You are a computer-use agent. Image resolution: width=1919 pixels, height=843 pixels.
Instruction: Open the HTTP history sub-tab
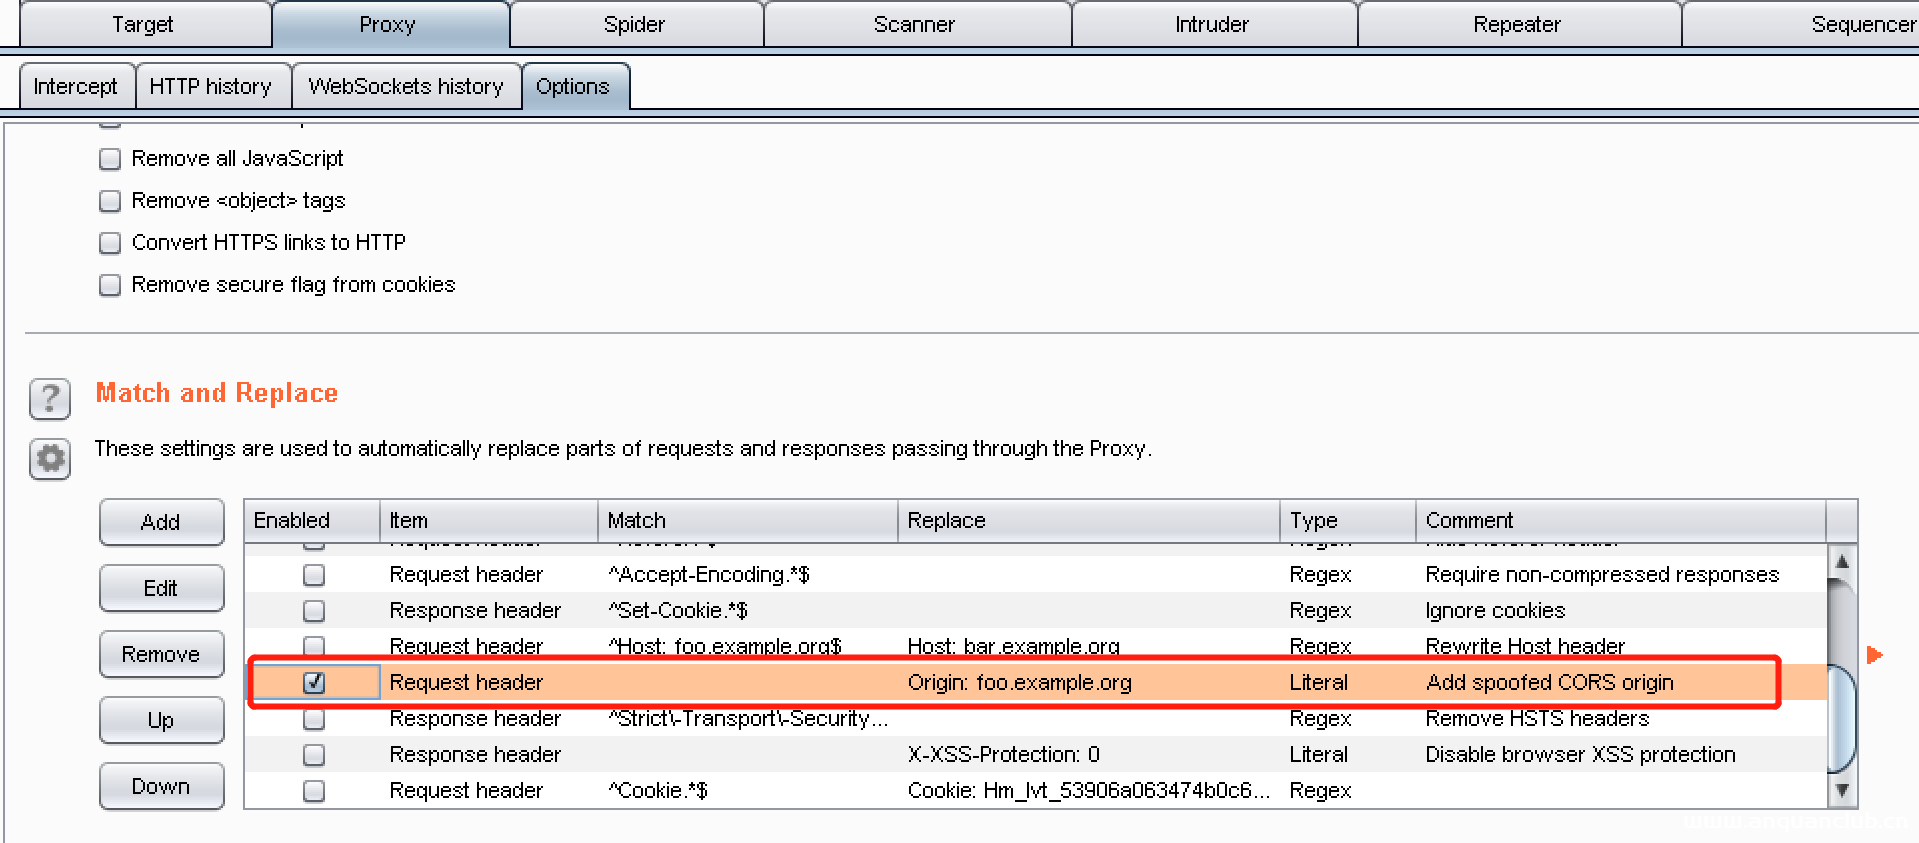[x=211, y=87]
